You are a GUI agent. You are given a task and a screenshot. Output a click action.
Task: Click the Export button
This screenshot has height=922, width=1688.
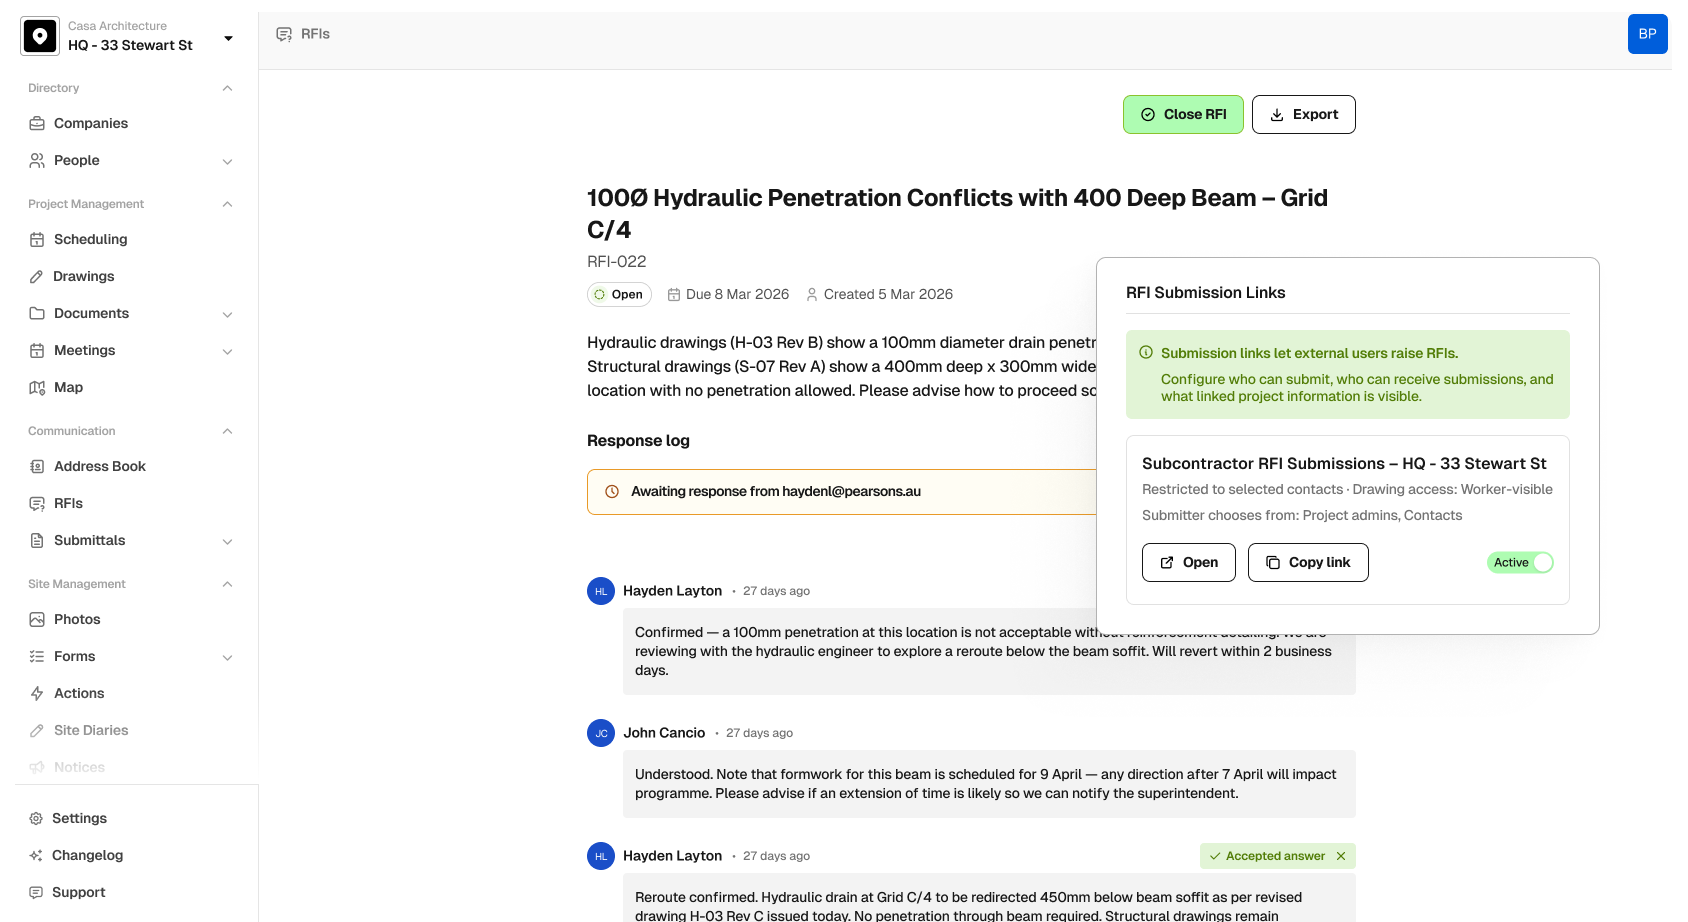point(1304,114)
